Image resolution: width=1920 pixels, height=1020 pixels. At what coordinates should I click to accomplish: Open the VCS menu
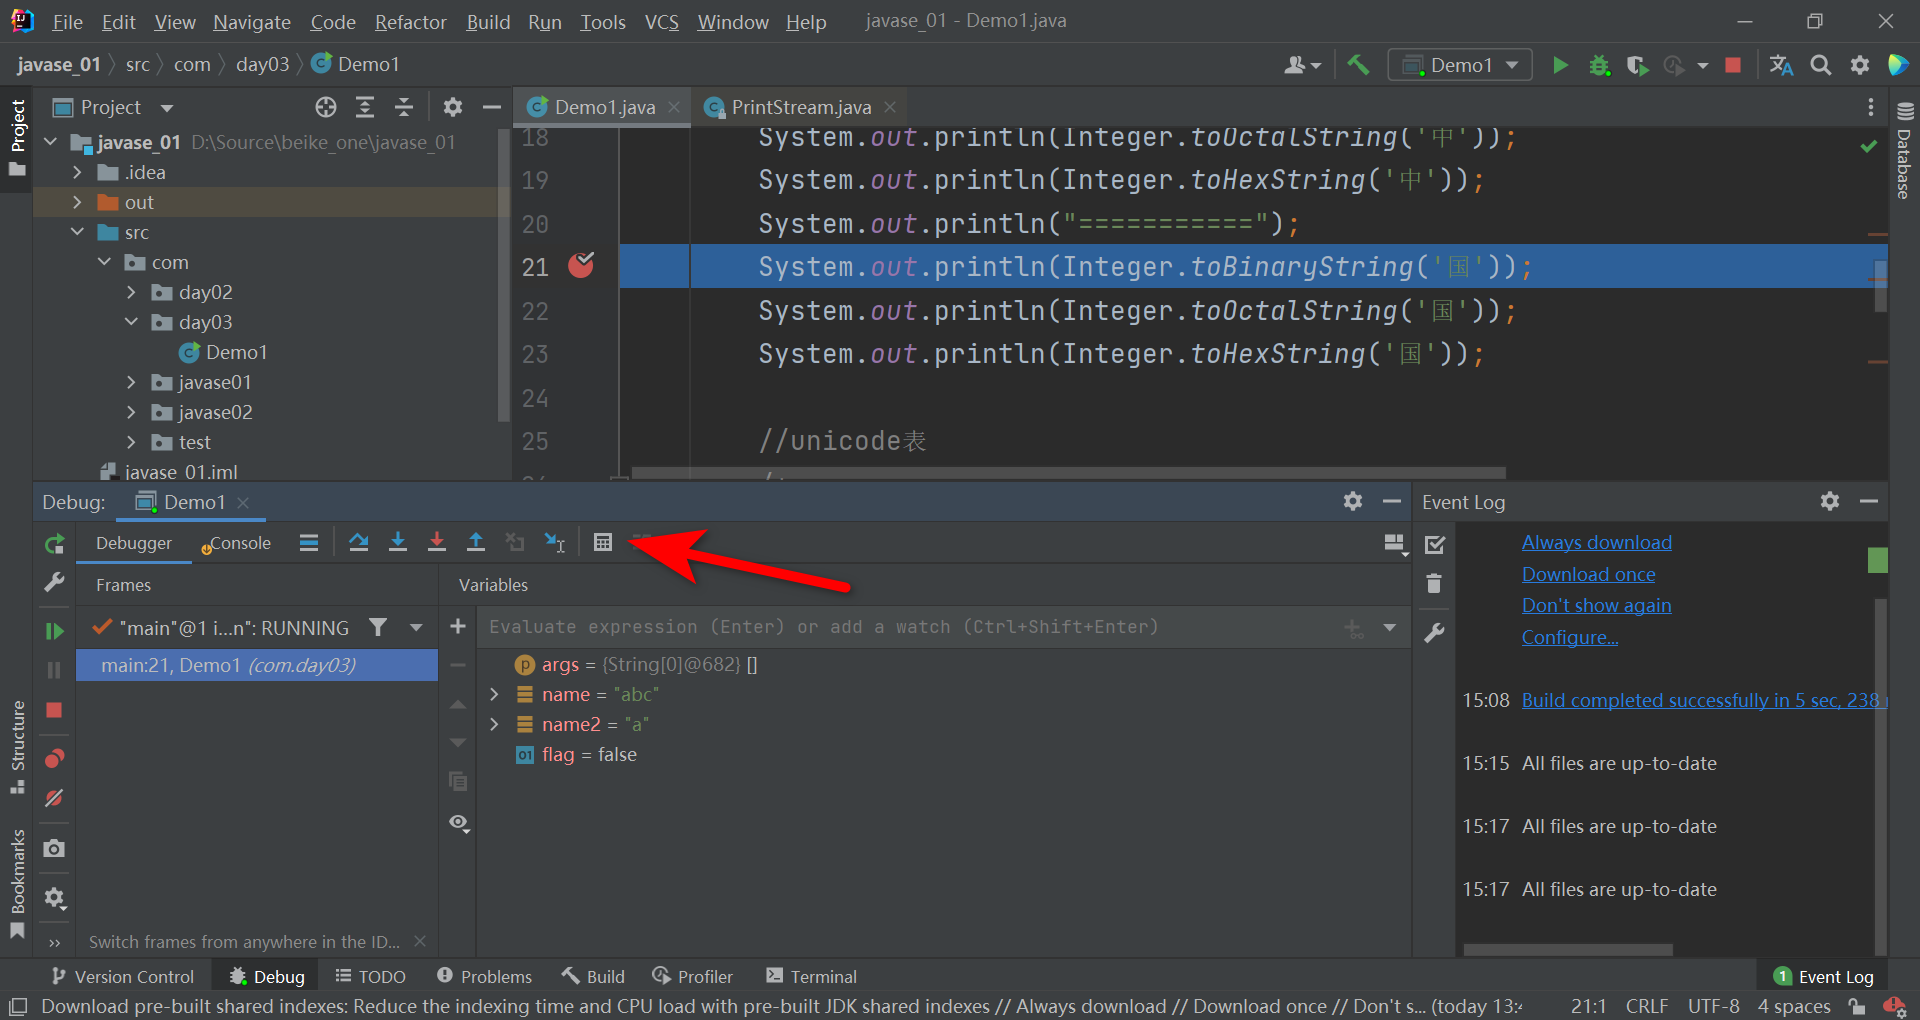661,22
